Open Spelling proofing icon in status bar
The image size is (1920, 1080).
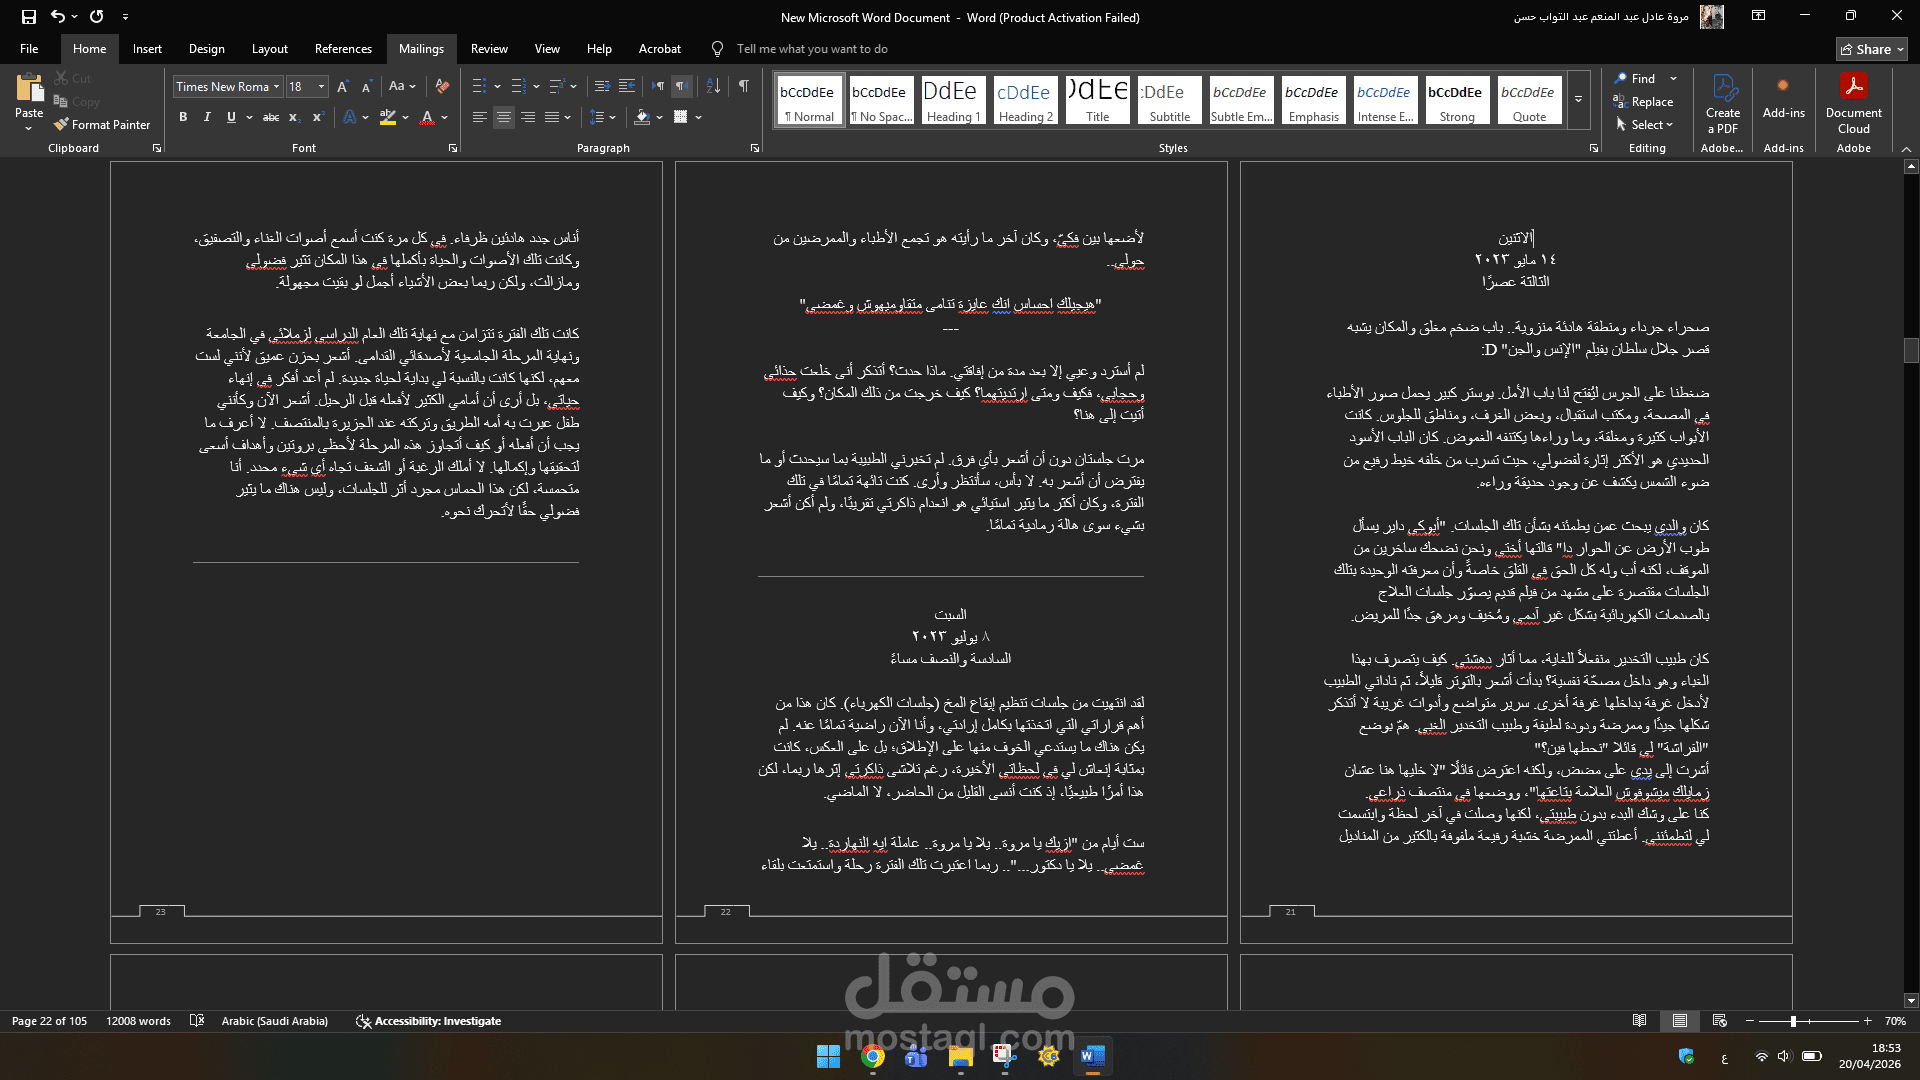click(197, 1021)
